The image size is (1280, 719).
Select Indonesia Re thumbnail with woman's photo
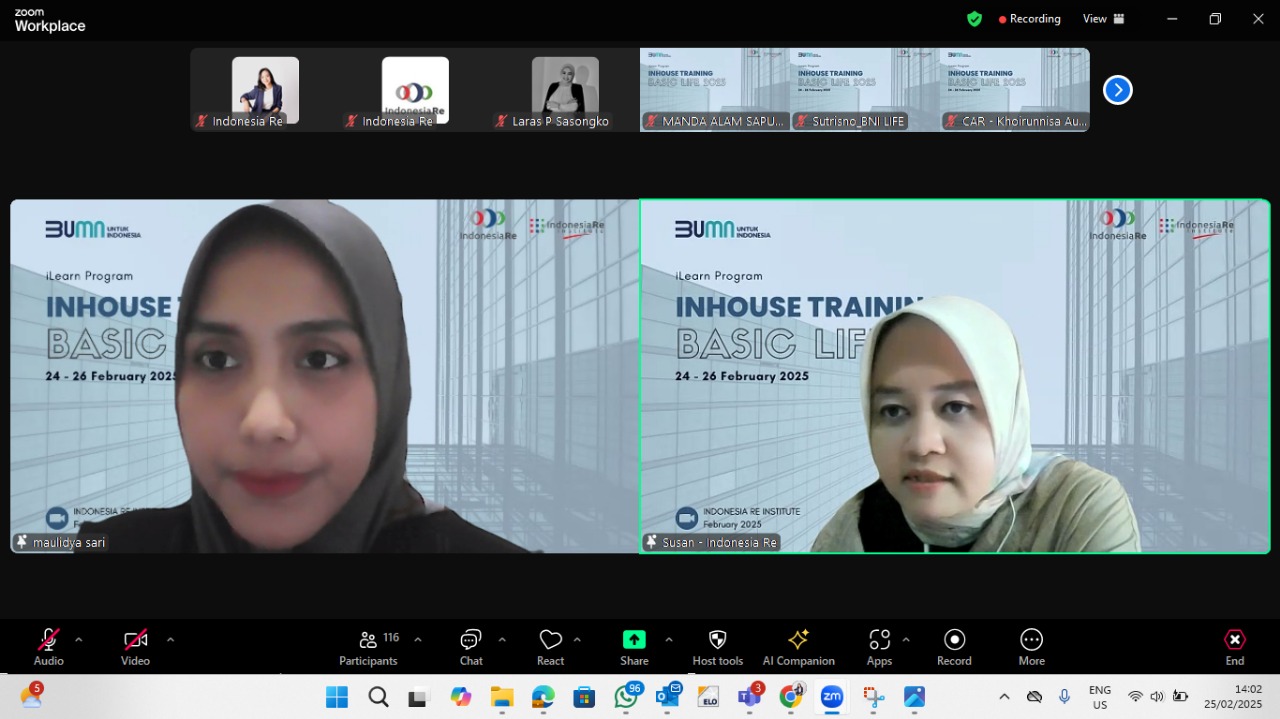[x=265, y=90]
